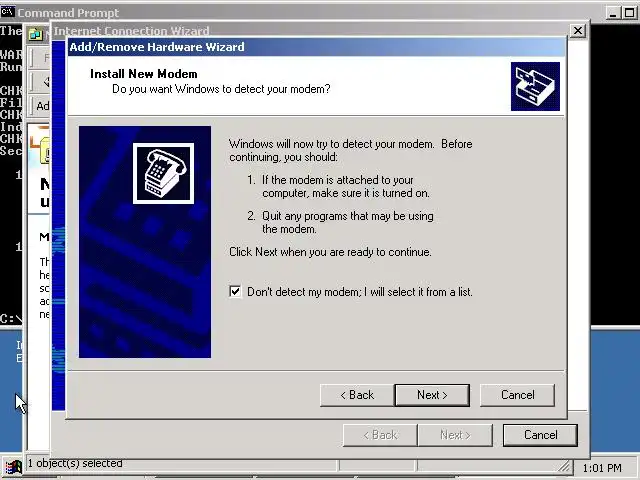The image size is (640, 480).
Task: Cancel the Internet Connection Wizard behind
Action: tap(540, 435)
